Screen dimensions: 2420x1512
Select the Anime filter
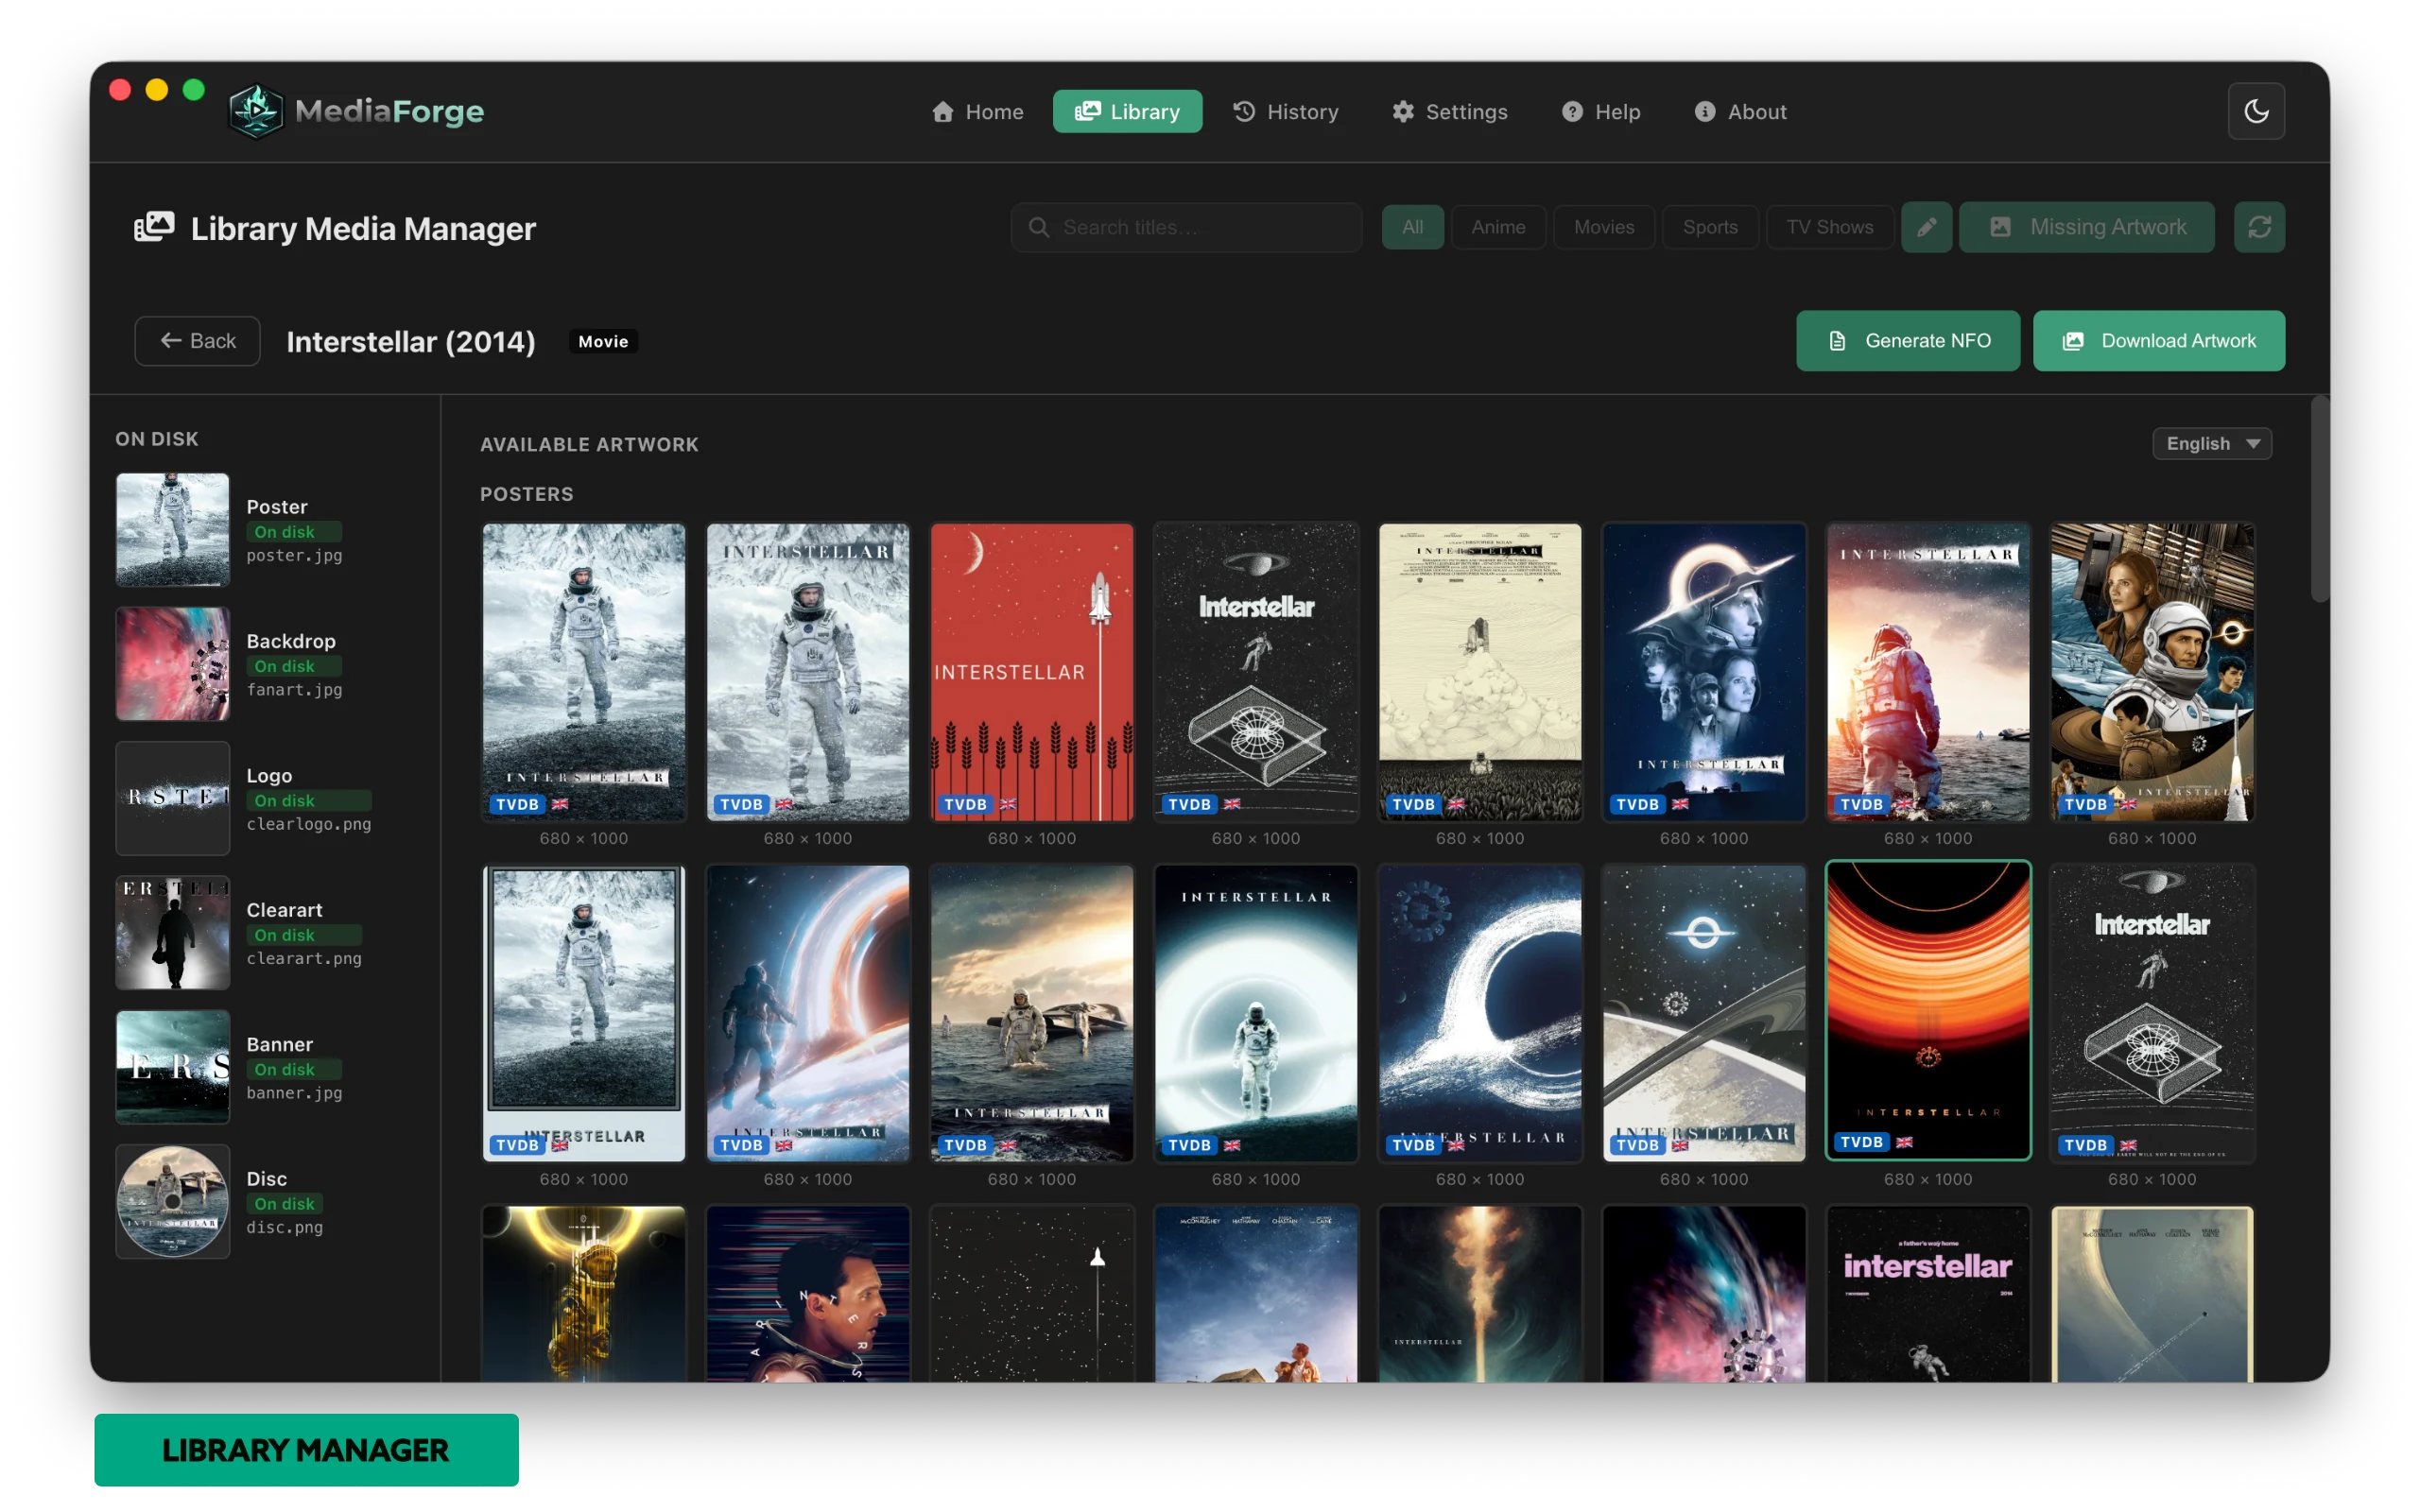(x=1498, y=227)
